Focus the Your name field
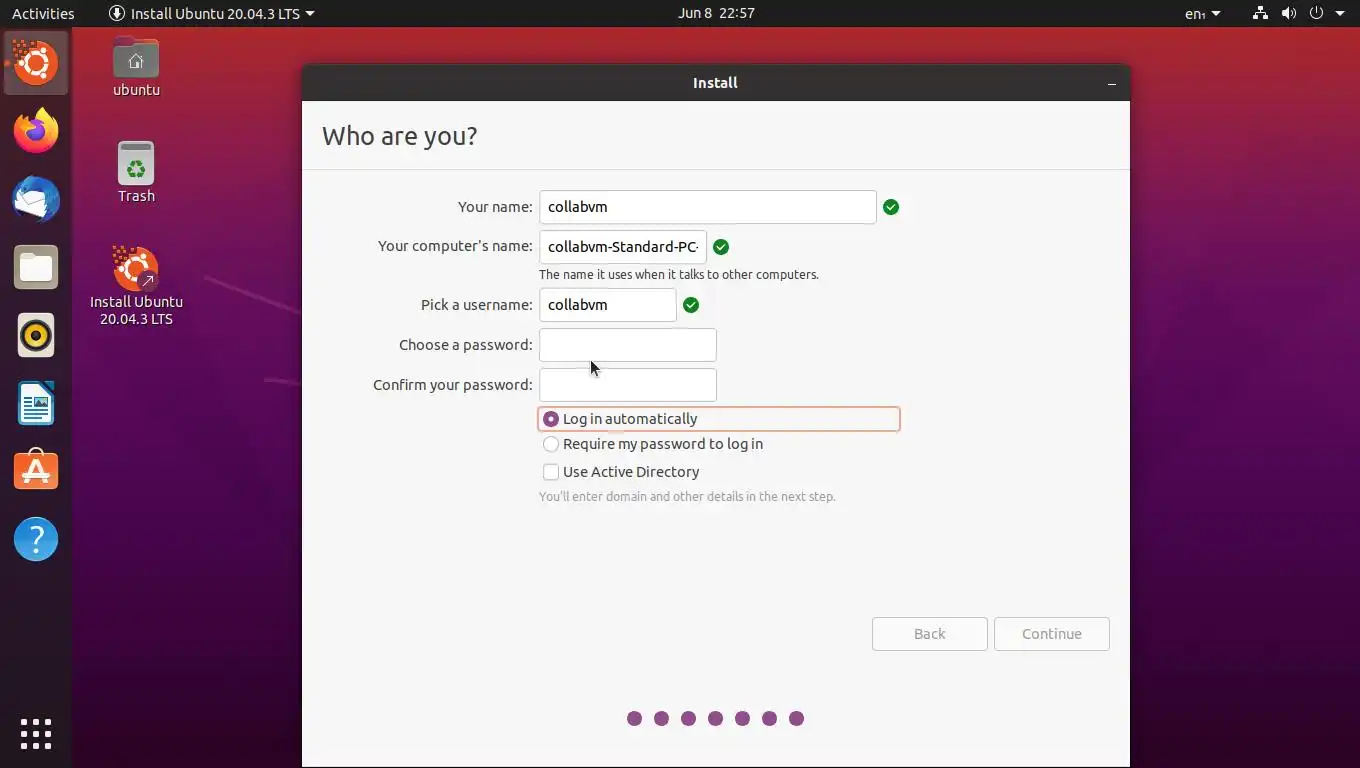Image resolution: width=1360 pixels, height=768 pixels. (708, 207)
